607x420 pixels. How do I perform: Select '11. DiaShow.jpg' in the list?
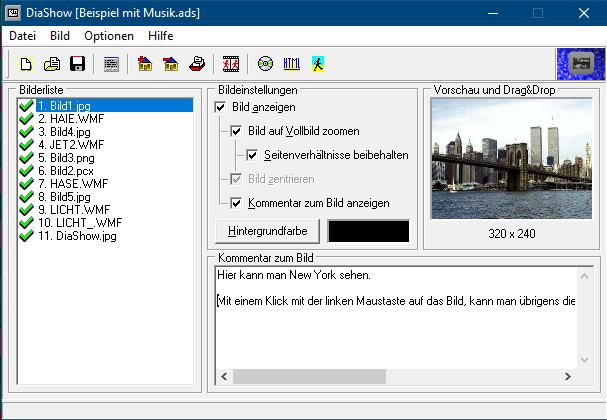pos(78,236)
